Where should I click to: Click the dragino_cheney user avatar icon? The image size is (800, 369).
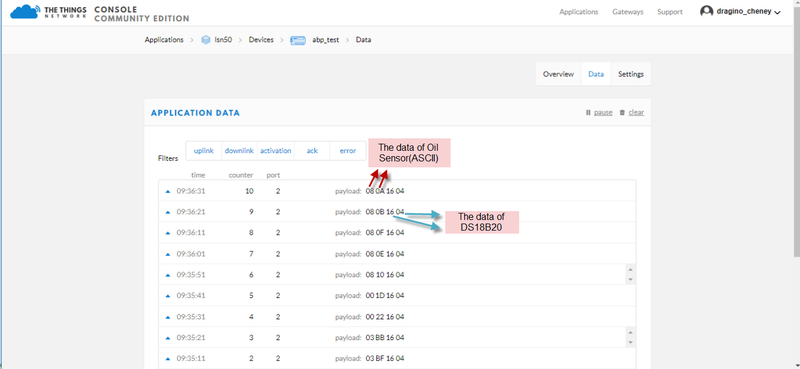[706, 11]
